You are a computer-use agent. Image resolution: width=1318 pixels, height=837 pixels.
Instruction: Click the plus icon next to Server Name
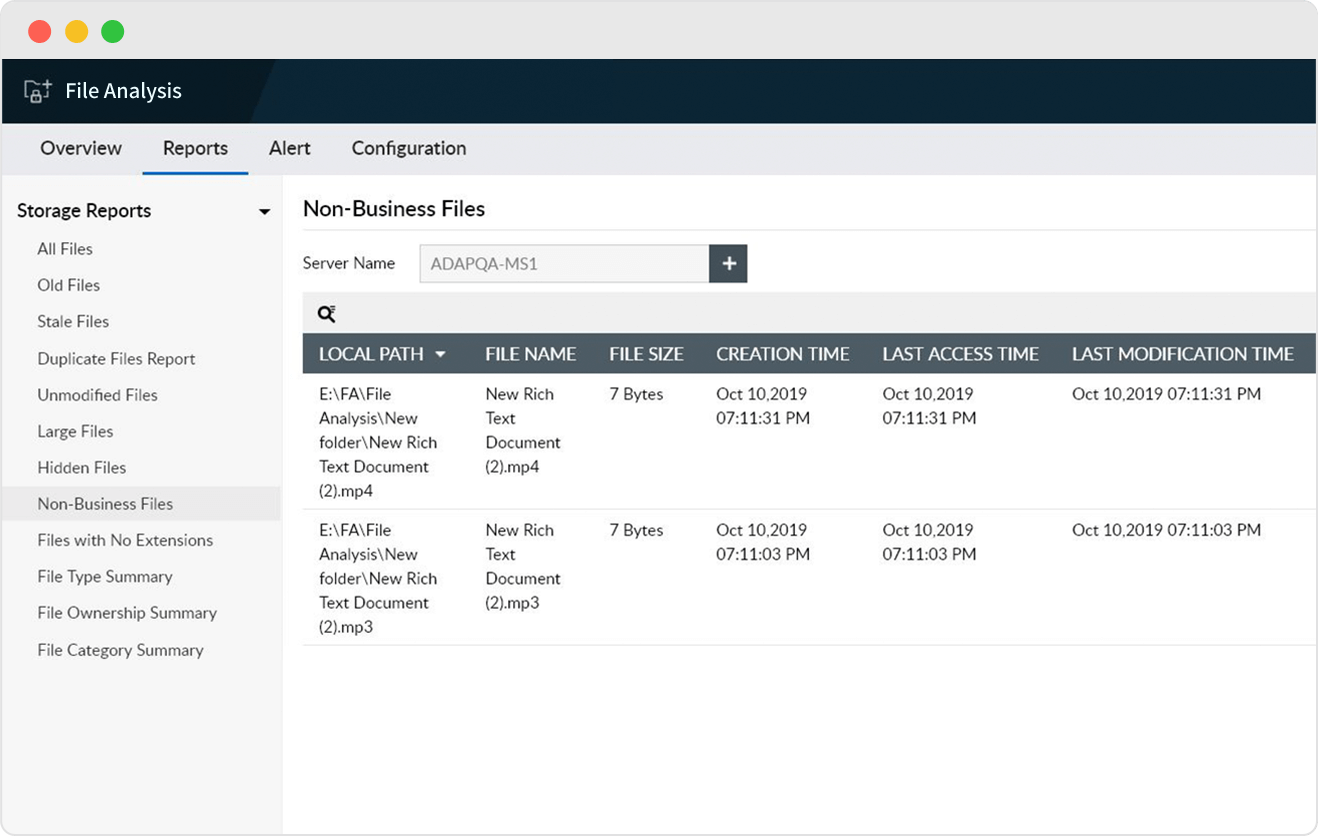point(729,263)
